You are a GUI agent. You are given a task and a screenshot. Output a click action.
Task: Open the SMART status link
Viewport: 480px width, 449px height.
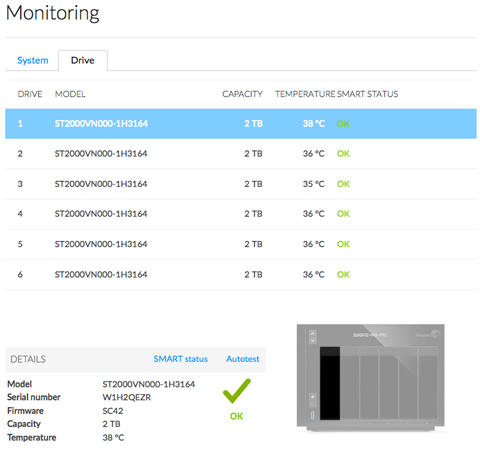(181, 359)
